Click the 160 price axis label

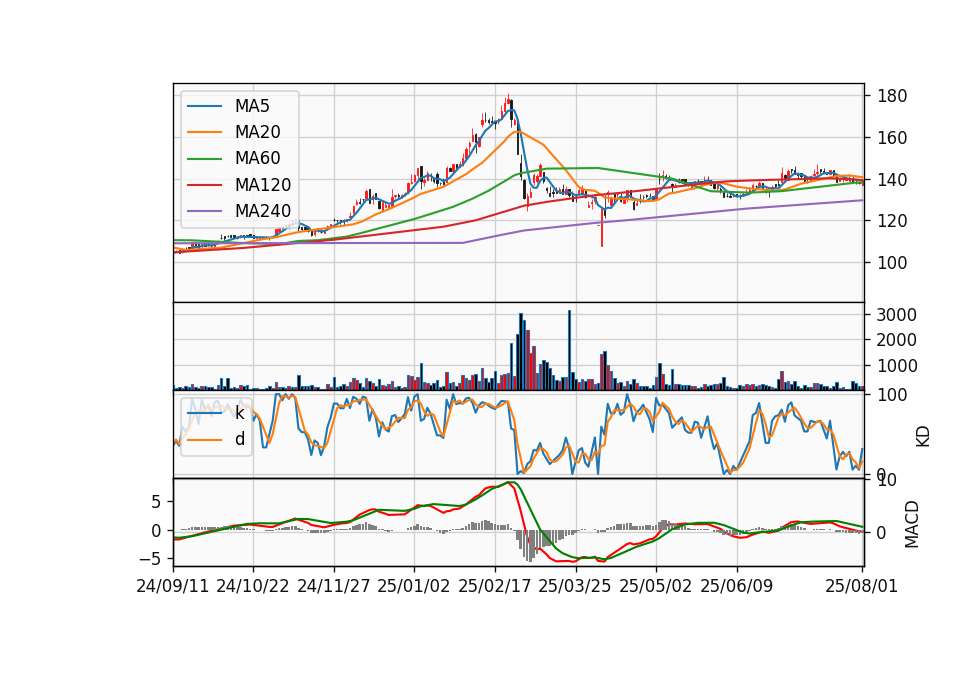pyautogui.click(x=892, y=138)
